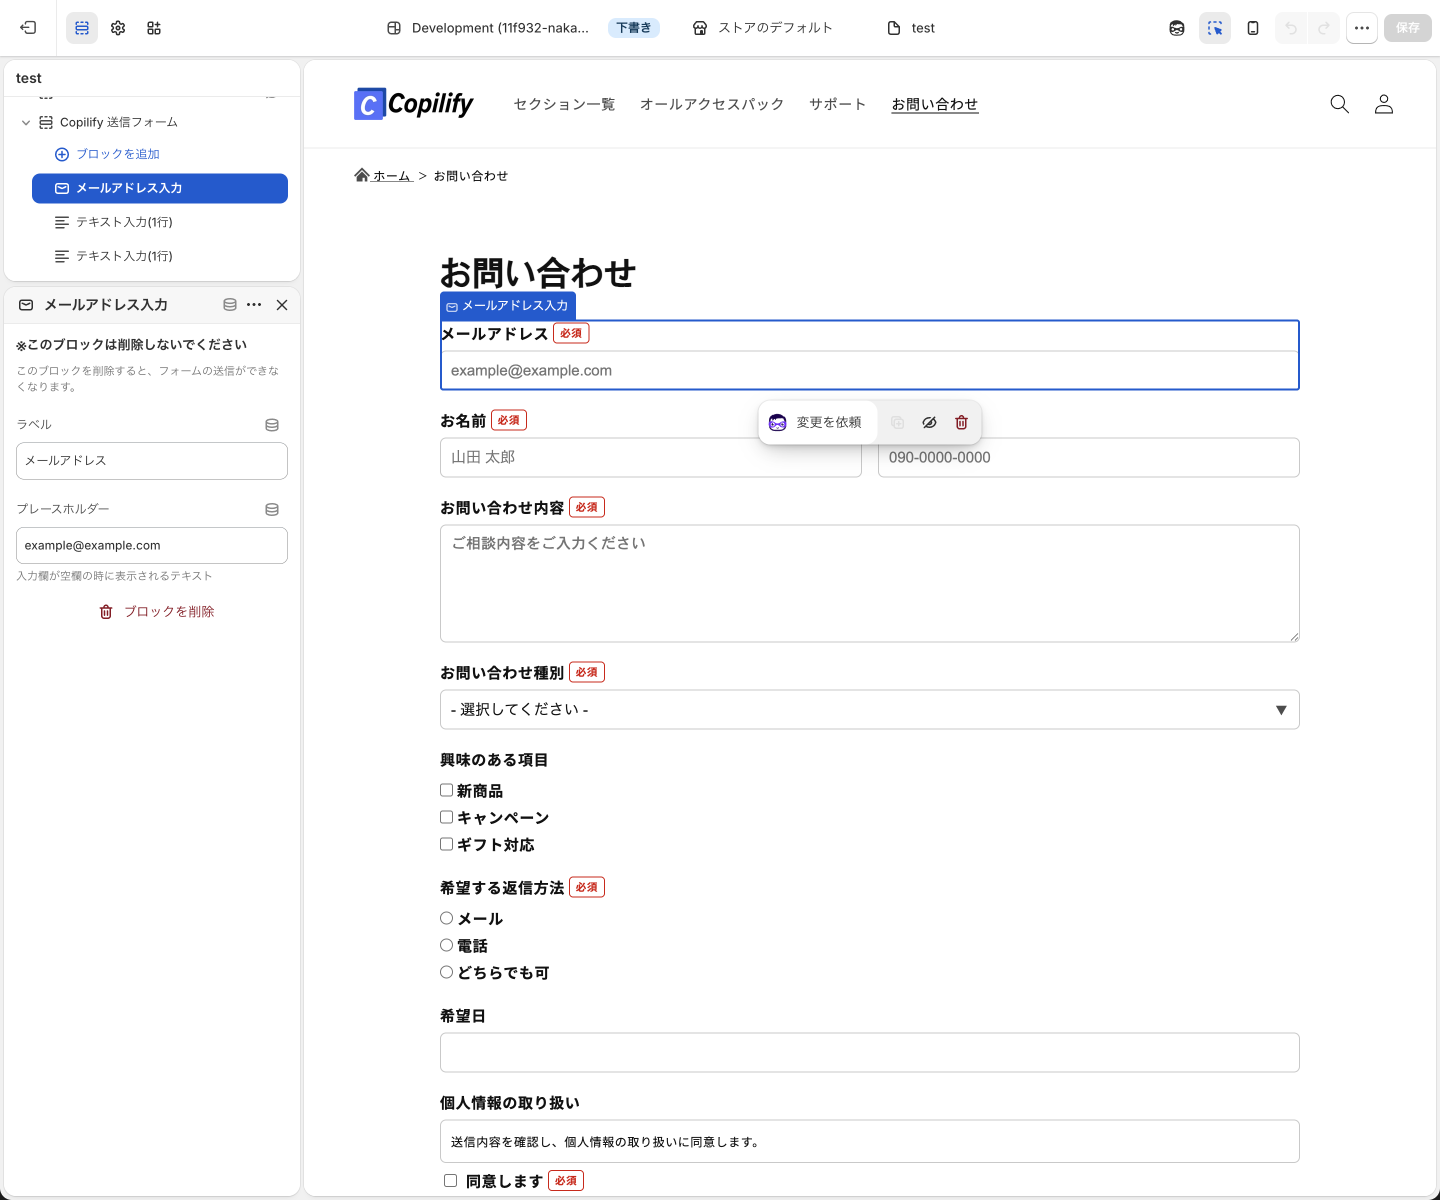Open theme settings gear icon

pyautogui.click(x=118, y=28)
